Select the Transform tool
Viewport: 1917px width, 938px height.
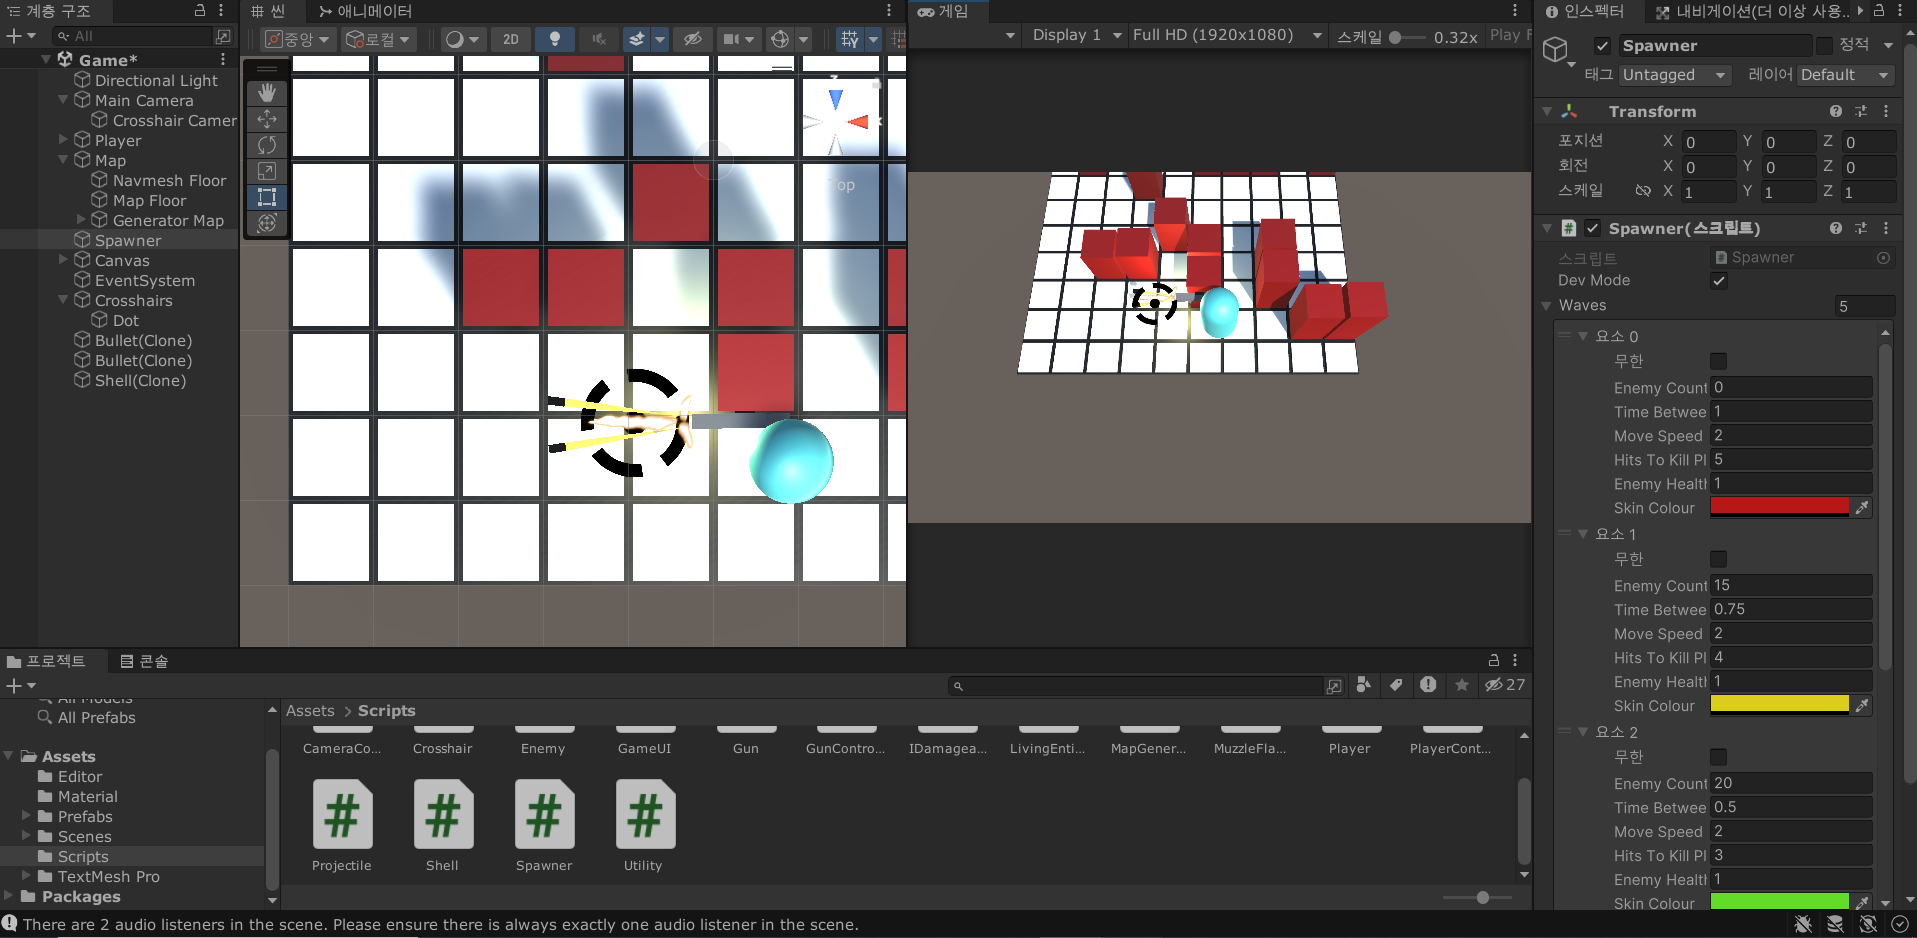pos(267,223)
